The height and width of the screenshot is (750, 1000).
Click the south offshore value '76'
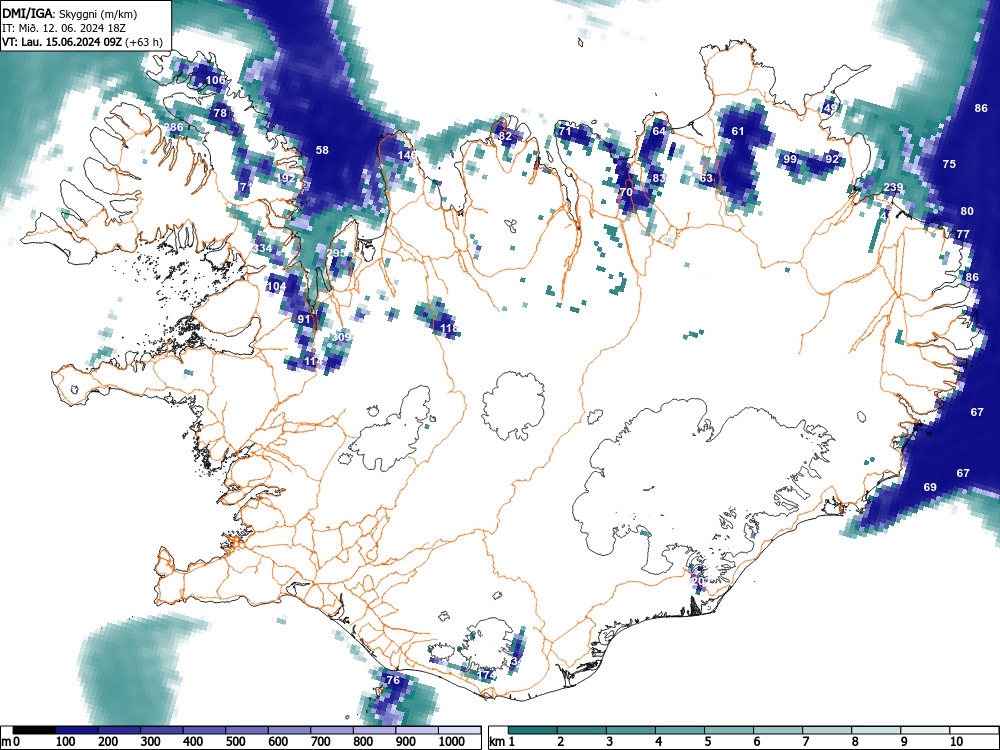[393, 680]
